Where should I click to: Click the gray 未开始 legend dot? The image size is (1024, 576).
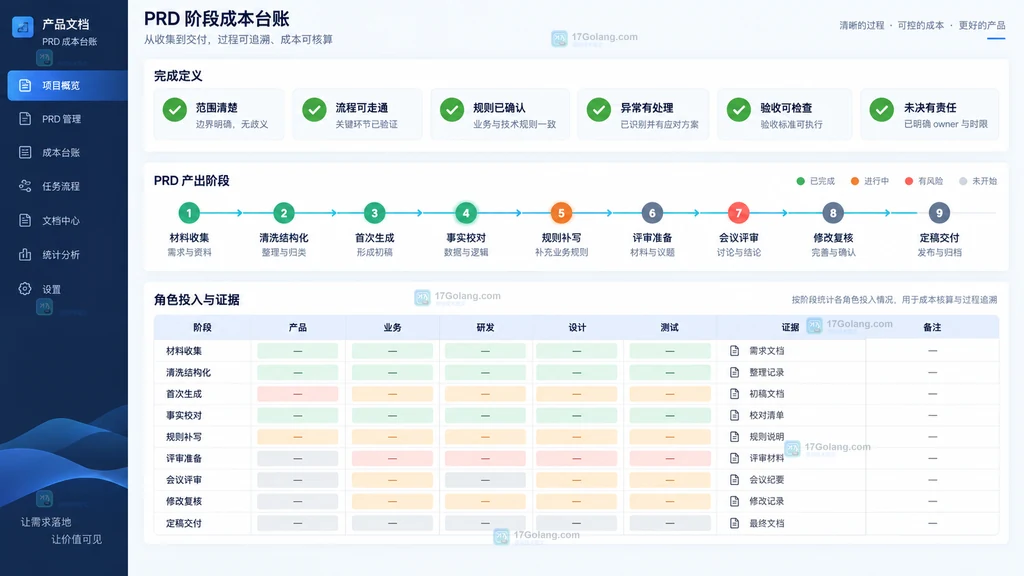(x=963, y=182)
